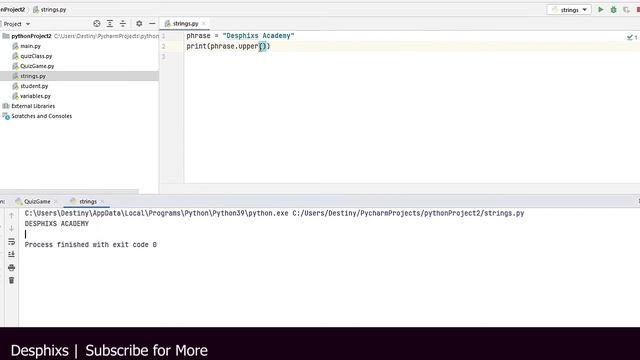Start debugging with the bug icon
Screen dimensions: 640x360
[x=613, y=9]
